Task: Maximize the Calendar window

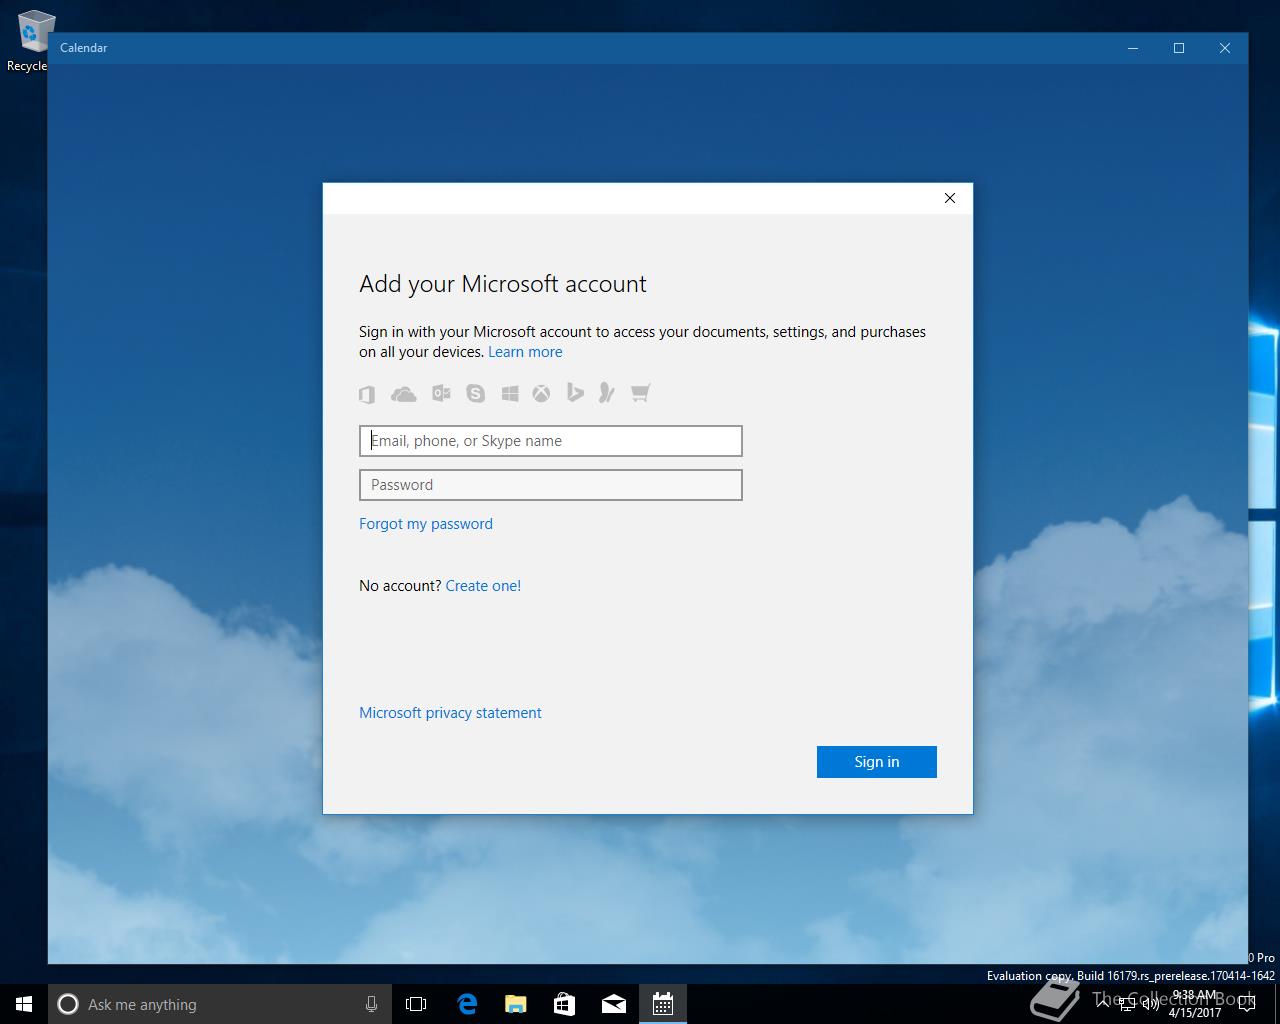Action: pos(1179,48)
